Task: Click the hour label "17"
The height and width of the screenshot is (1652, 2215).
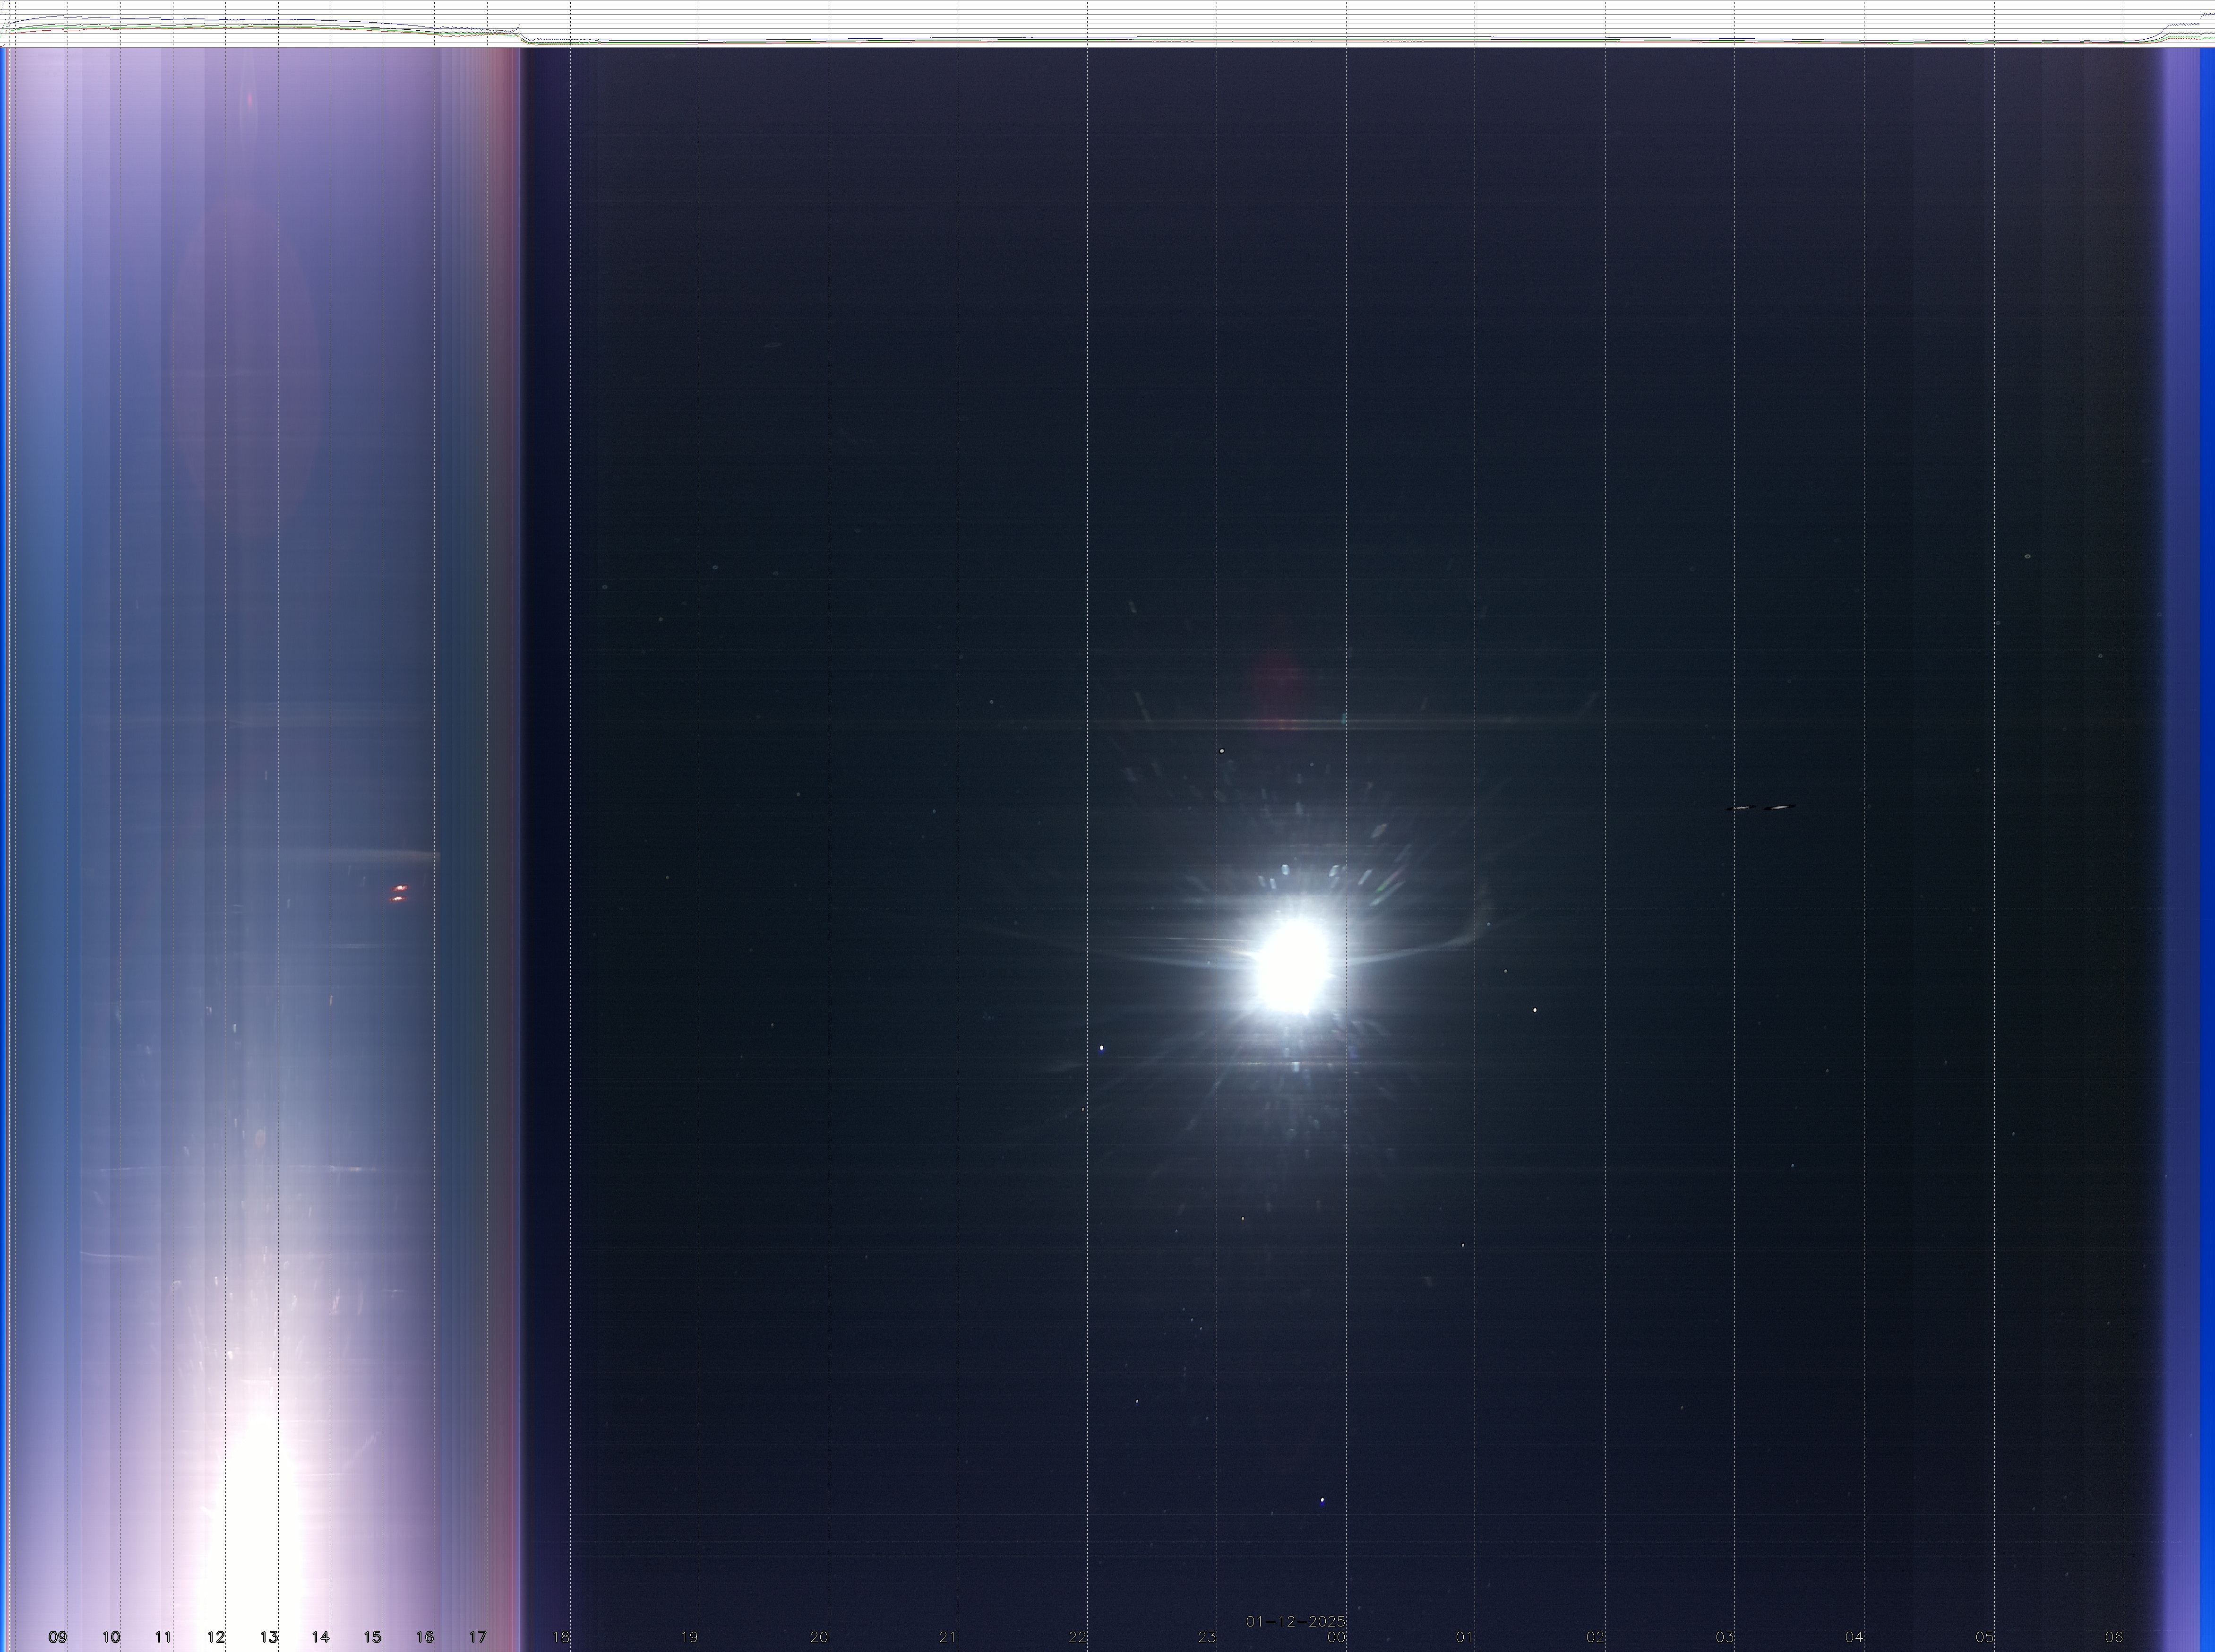Action: [x=477, y=1637]
